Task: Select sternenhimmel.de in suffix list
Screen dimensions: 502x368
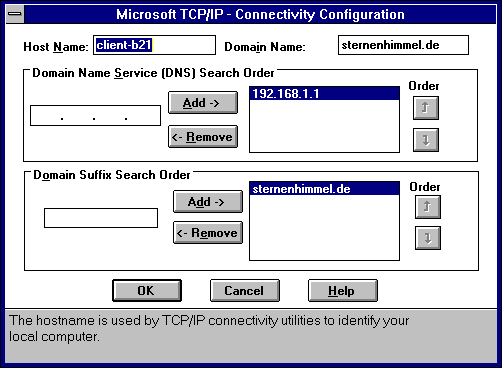Action: tap(324, 189)
